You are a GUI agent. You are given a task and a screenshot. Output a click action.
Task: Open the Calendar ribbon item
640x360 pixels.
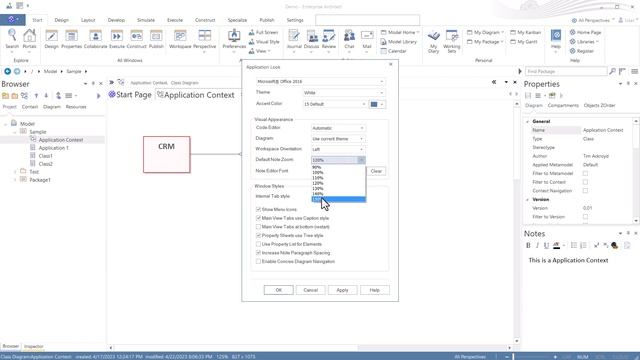[x=393, y=51]
